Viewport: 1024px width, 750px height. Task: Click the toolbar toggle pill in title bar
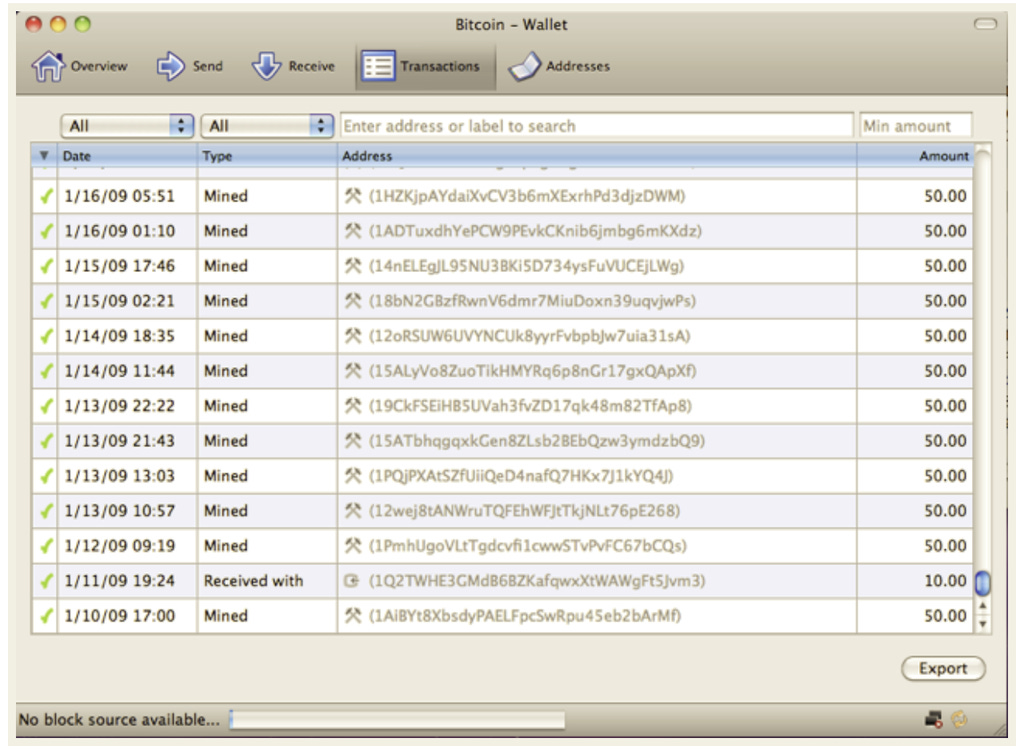pyautogui.click(x=985, y=24)
